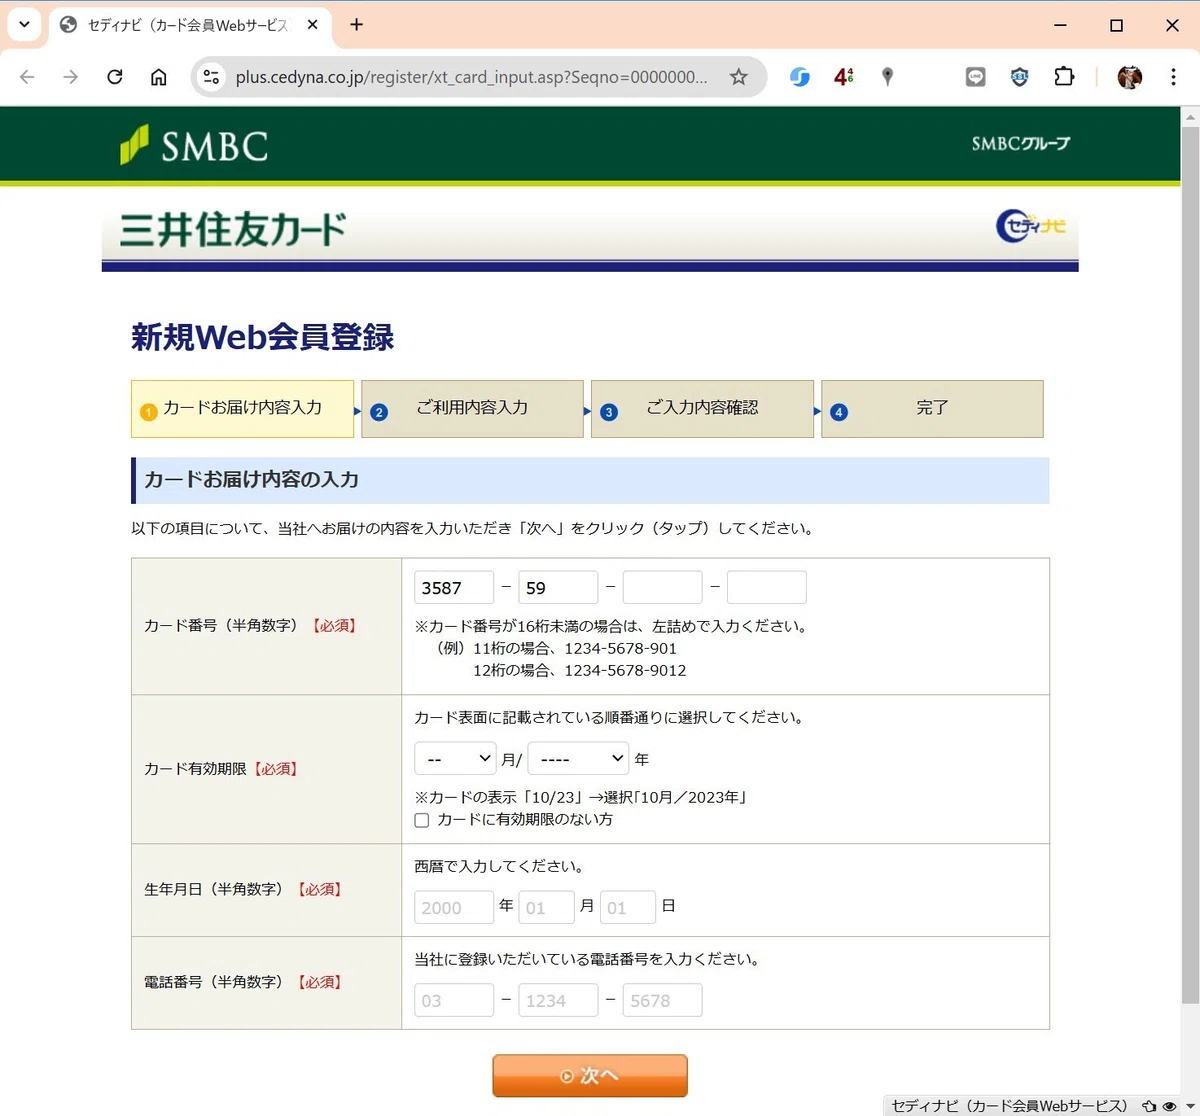Go back with the browser back arrow
Screen dimensions: 1200x1116
click(x=27, y=77)
